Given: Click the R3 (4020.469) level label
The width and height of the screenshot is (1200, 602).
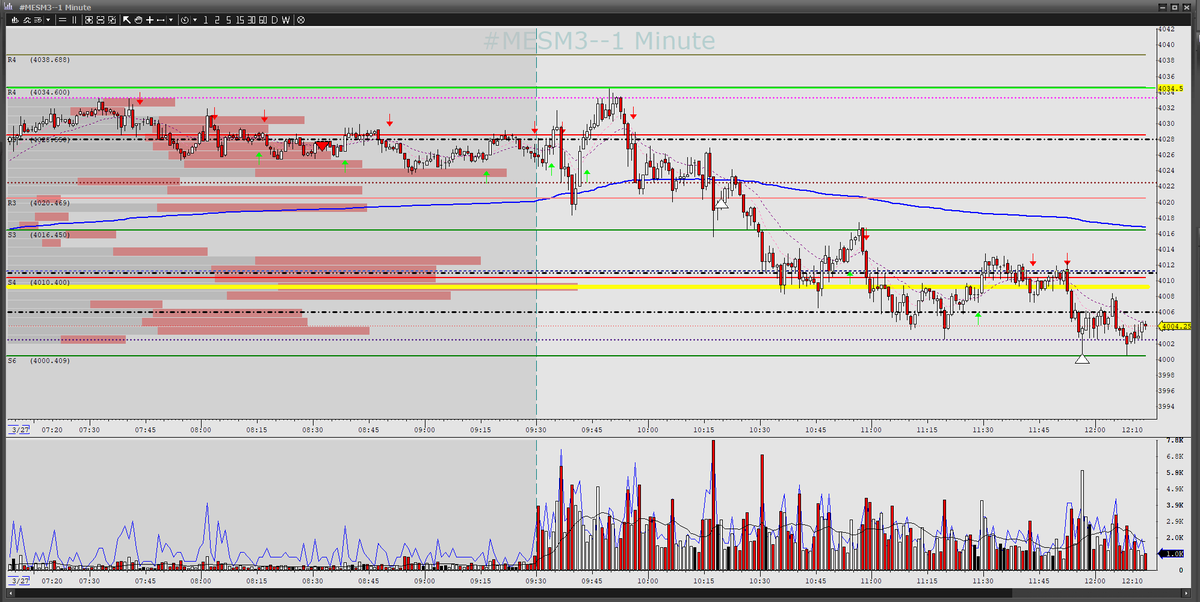Looking at the screenshot, I should click(x=37, y=203).
